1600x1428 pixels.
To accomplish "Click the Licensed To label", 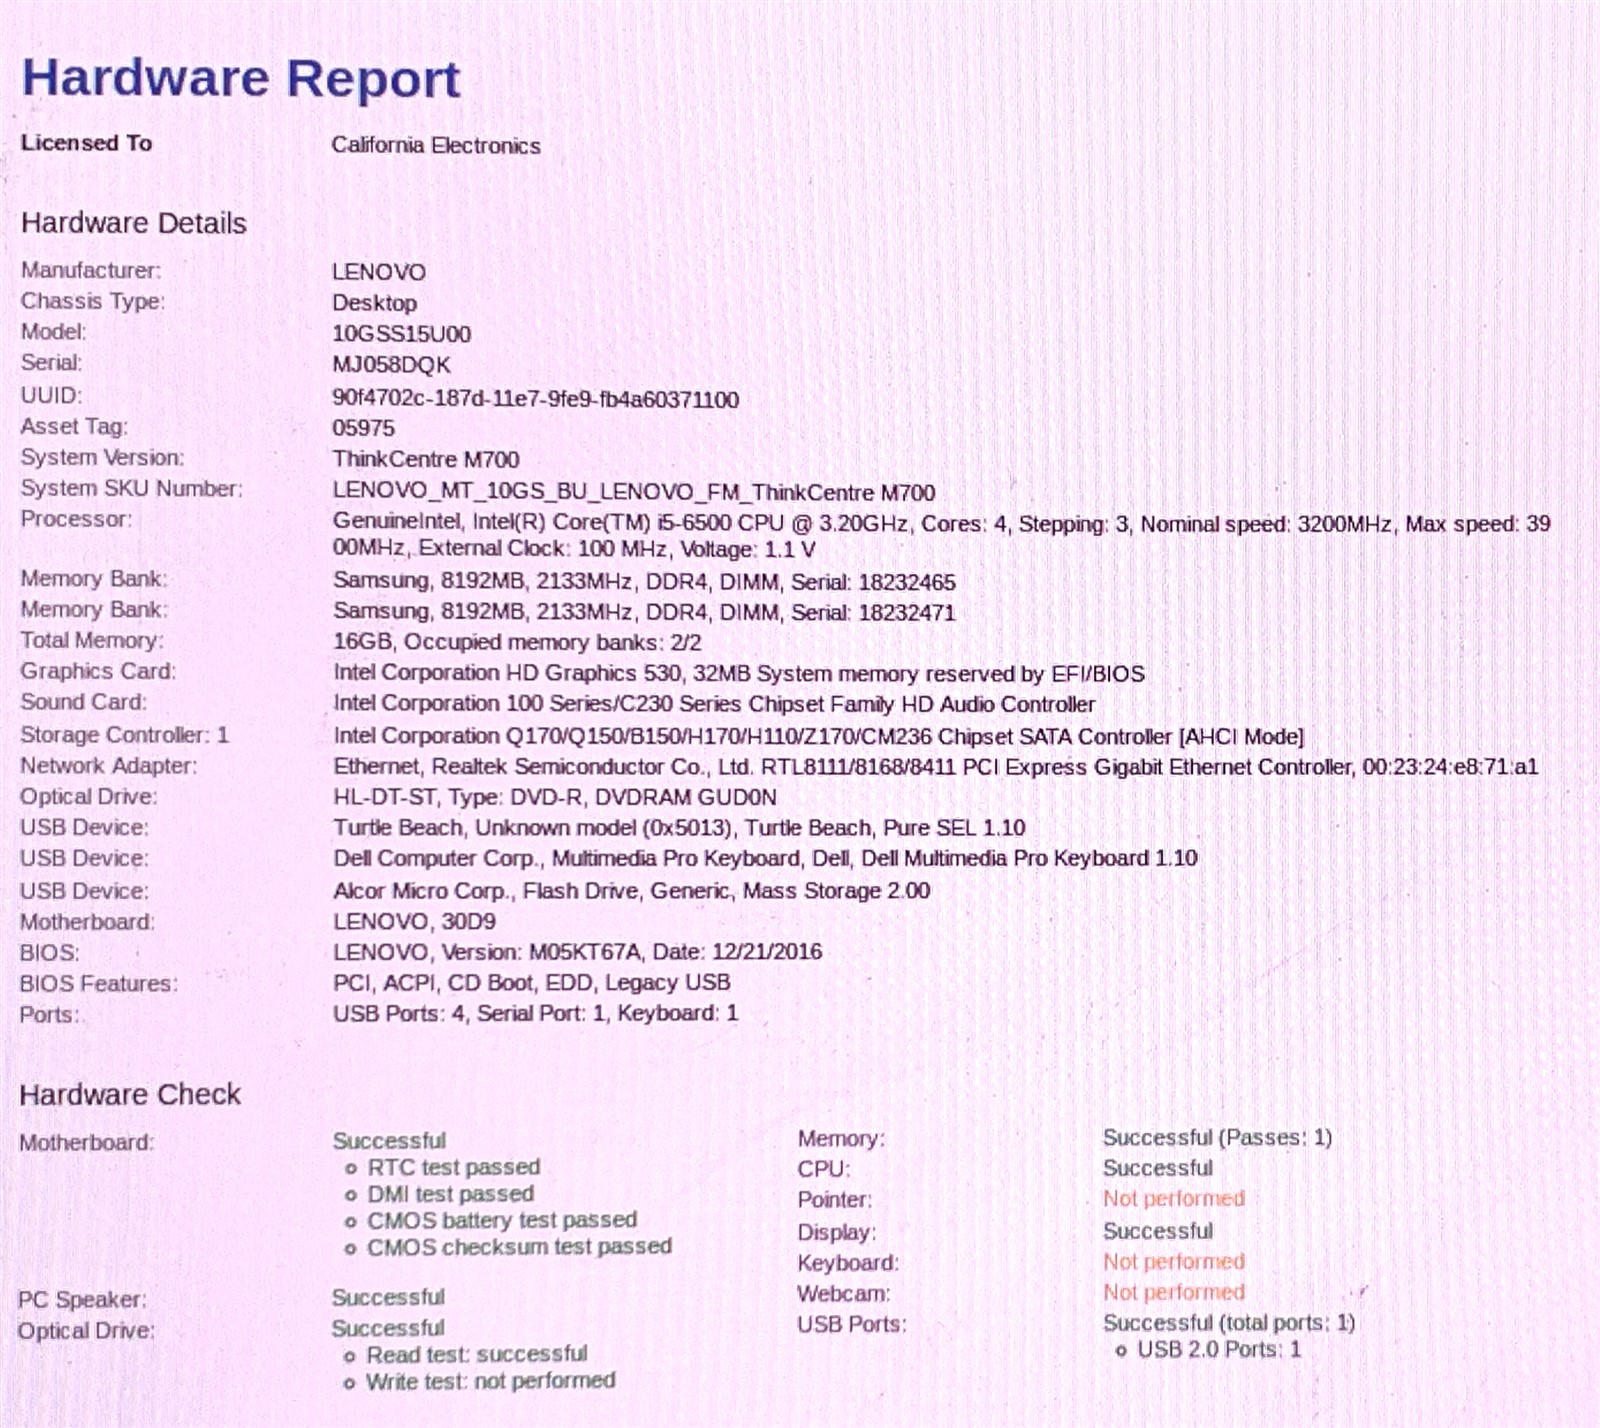I will click(x=86, y=143).
